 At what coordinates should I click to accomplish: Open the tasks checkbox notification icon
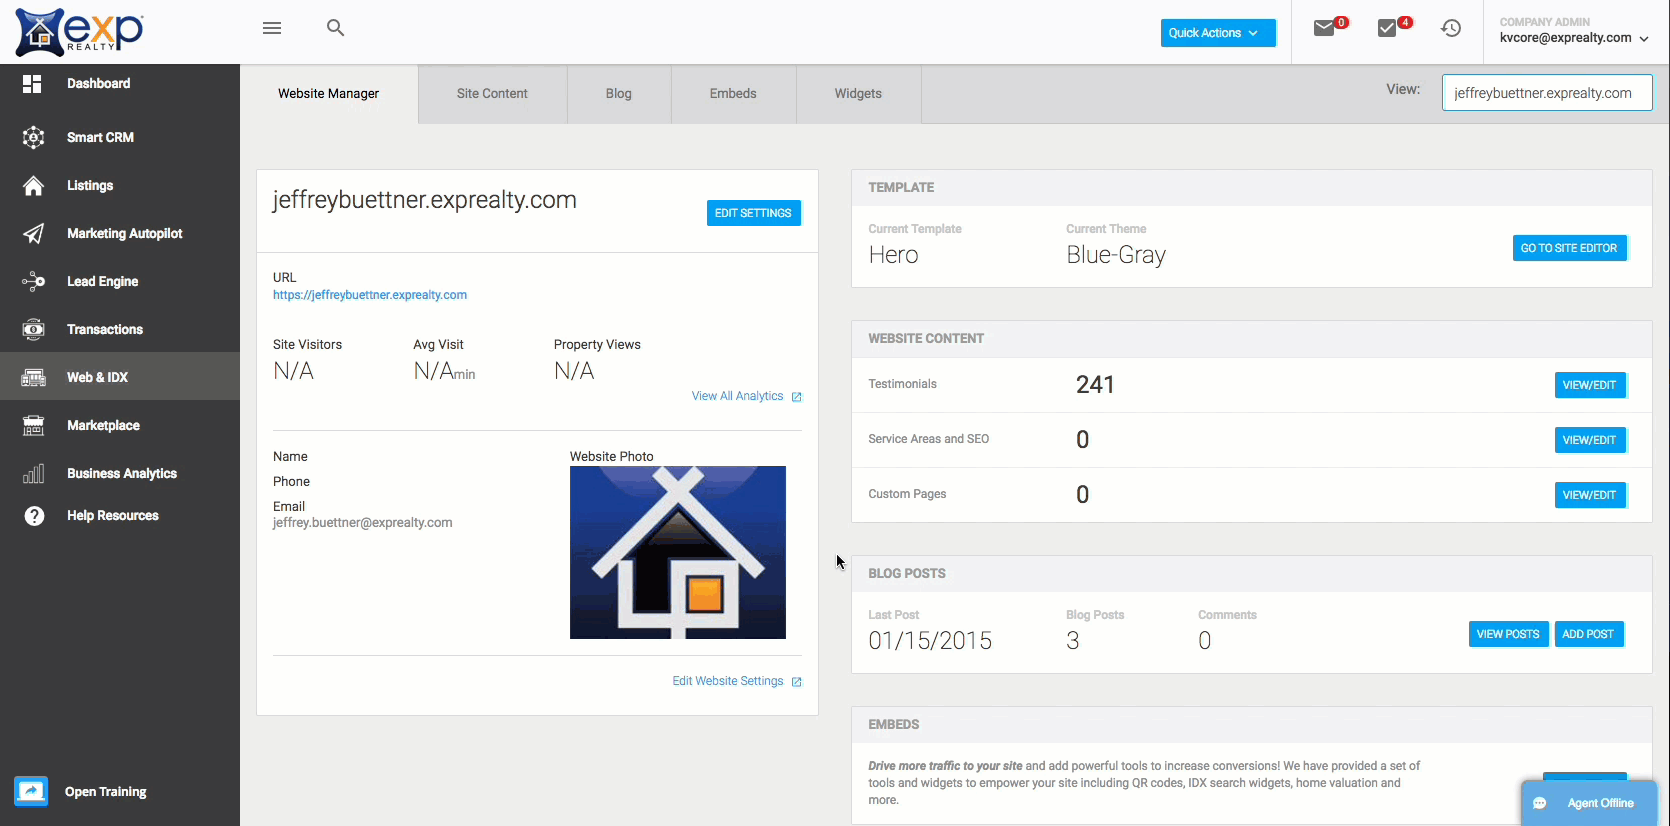click(x=1387, y=28)
